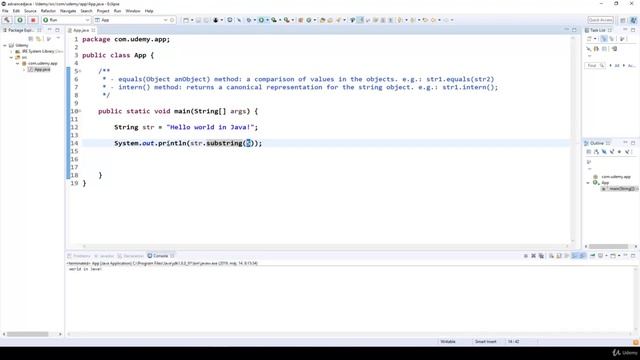Open the File menu
The width and height of the screenshot is (640, 360).
(5, 11)
